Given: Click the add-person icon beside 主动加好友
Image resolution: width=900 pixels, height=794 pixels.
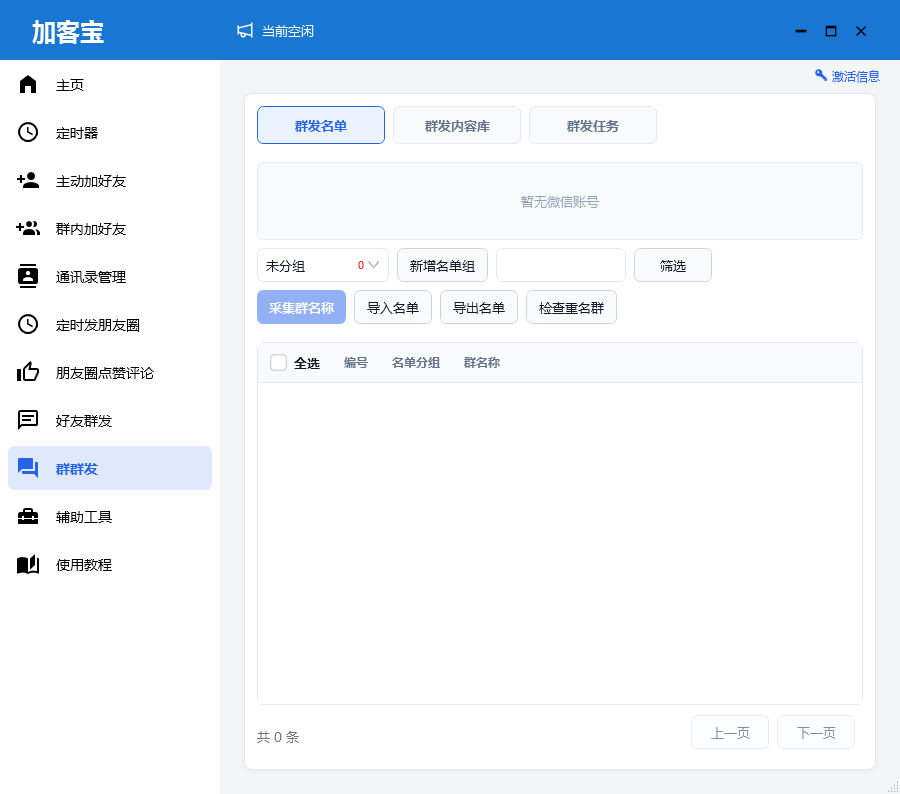Looking at the screenshot, I should coord(28,180).
